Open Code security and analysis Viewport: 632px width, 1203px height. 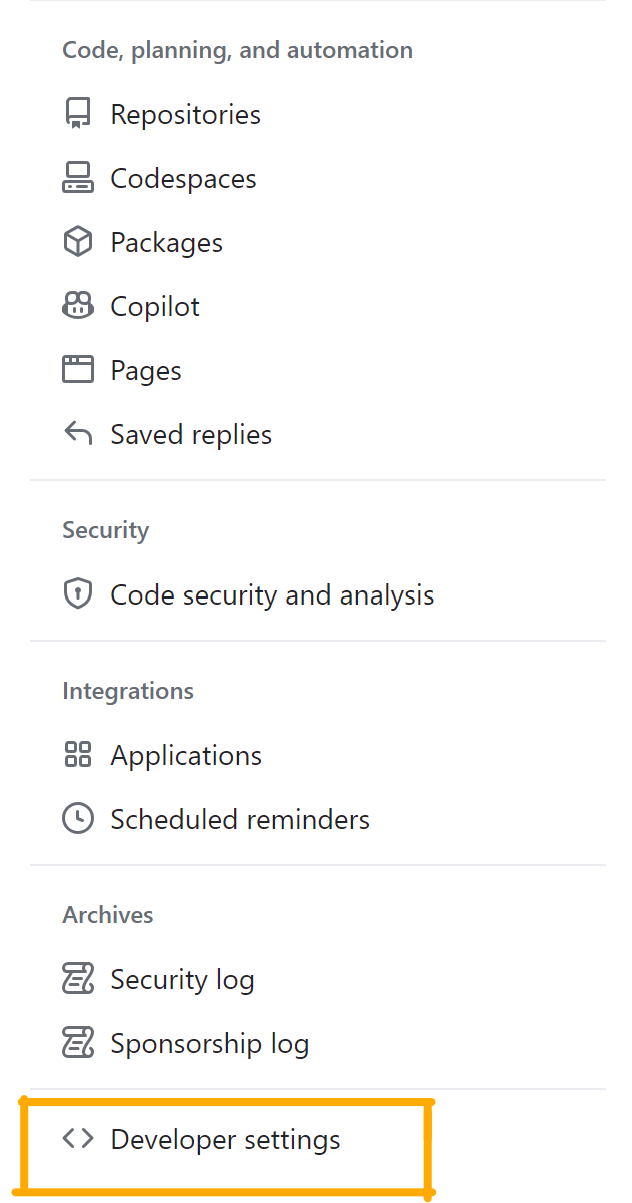tap(272, 595)
